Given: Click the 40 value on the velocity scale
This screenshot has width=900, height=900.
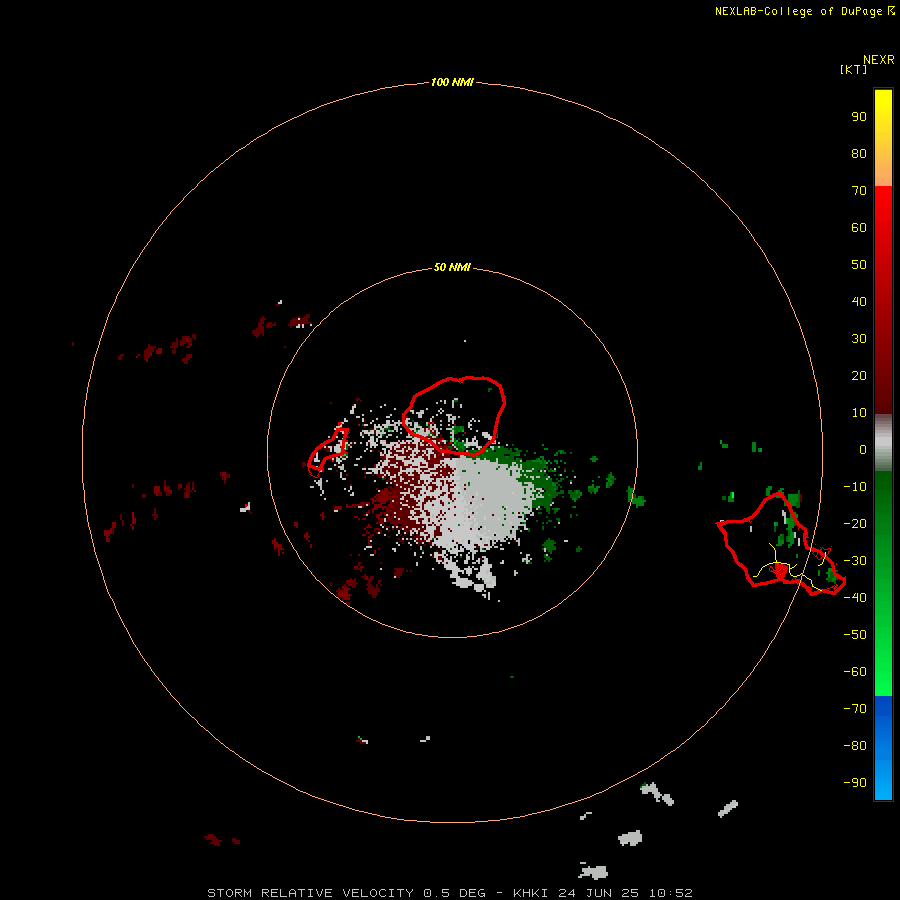Looking at the screenshot, I should [859, 301].
